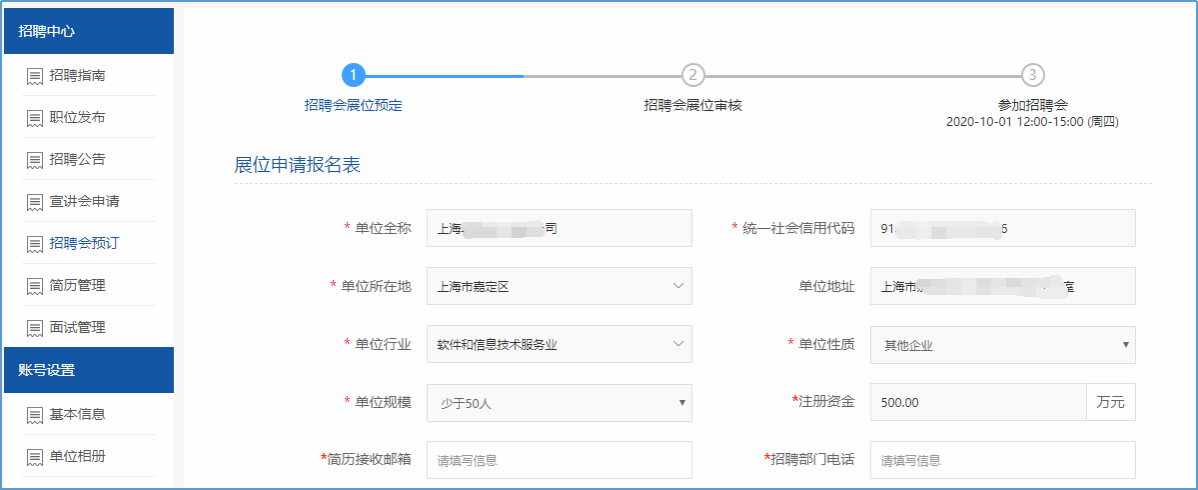Click step 3 circle 参加招聘会
Viewport: 1198px width, 490px height.
[1033, 75]
